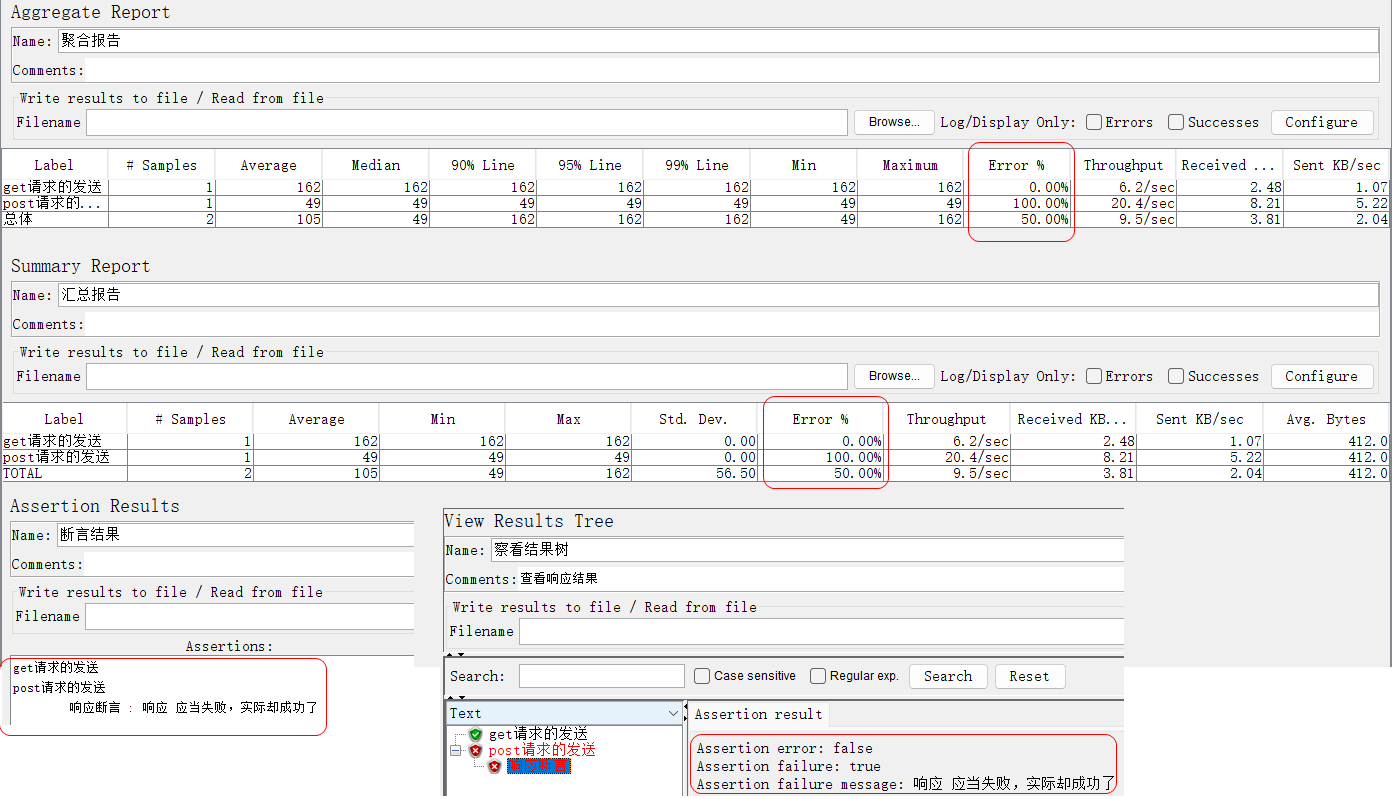Focus the Aggregate Report Filename field
Screen dimensions: 1394x799
pos(467,122)
